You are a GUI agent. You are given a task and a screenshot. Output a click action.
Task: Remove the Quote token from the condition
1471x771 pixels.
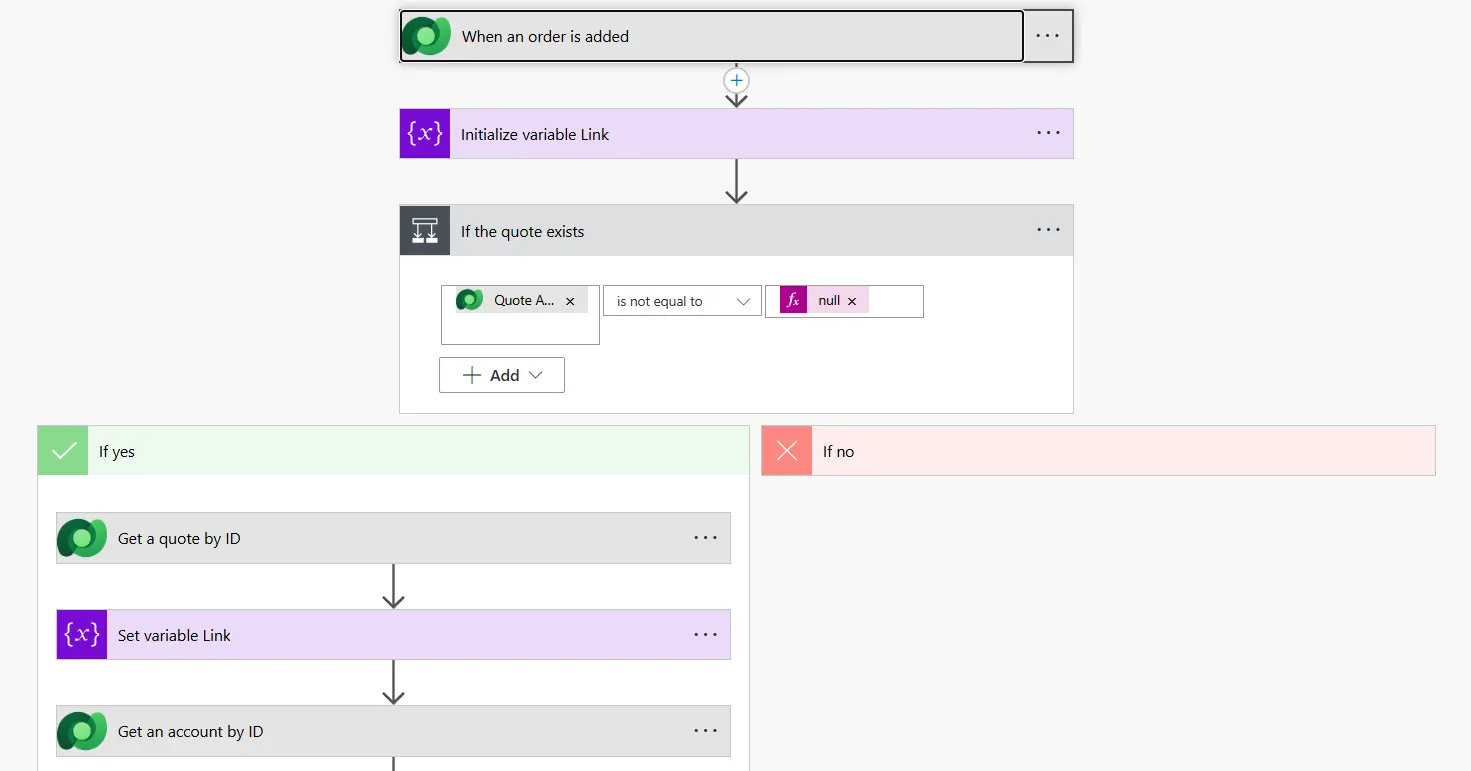click(570, 301)
